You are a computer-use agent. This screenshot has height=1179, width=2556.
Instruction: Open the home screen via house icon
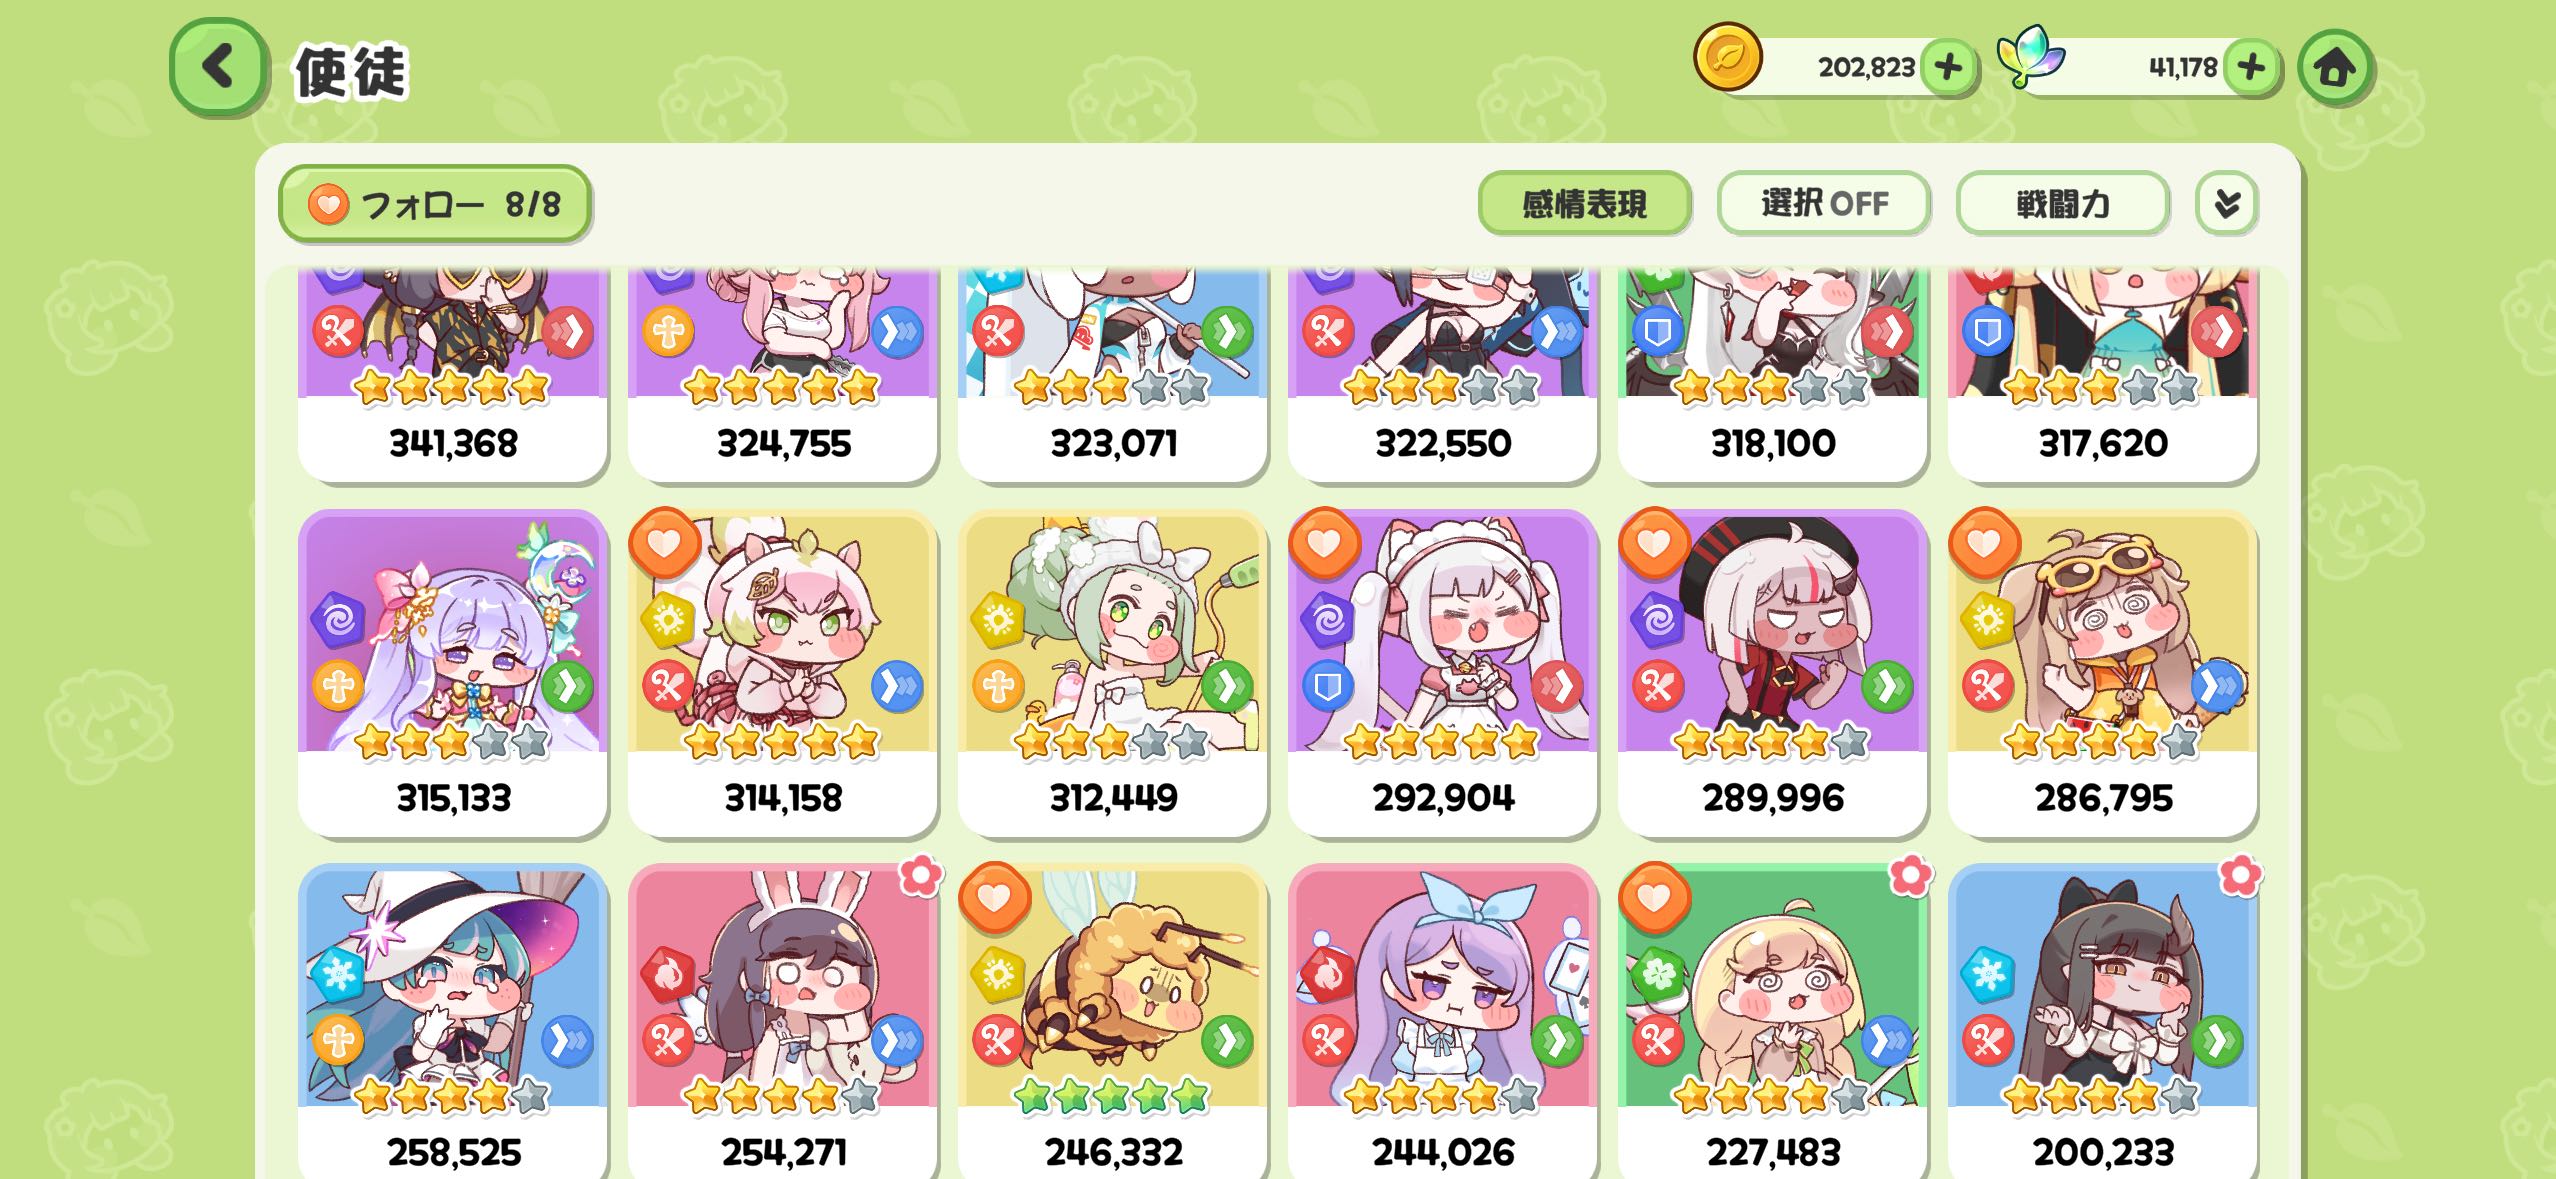click(x=2335, y=67)
